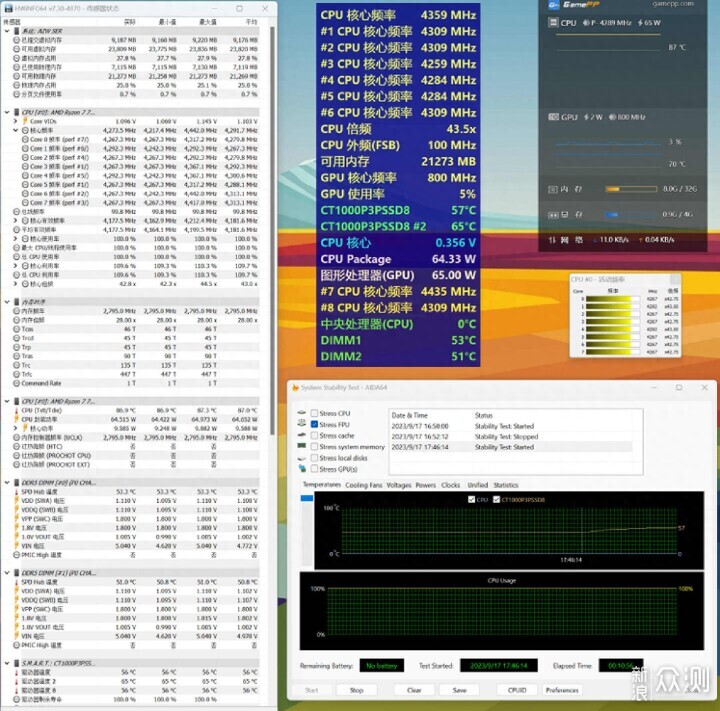Collapse the DDR5 DIMM [#0] sensor group

[x=7, y=482]
